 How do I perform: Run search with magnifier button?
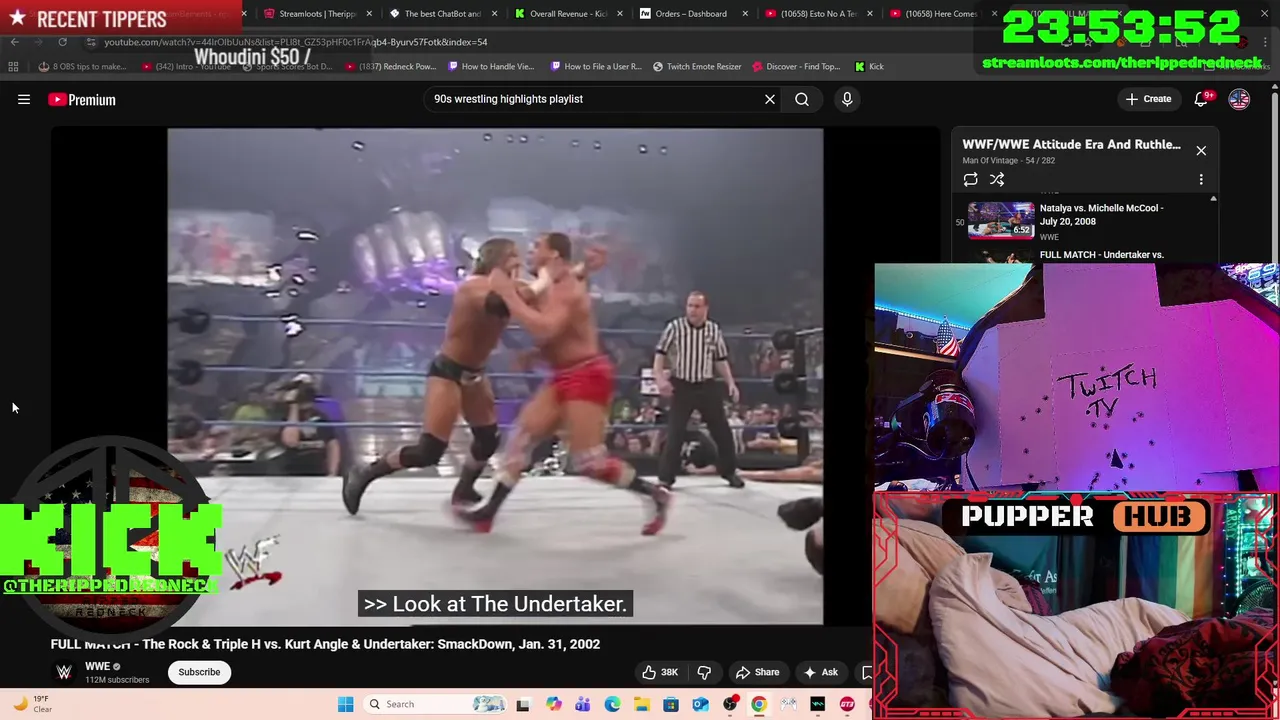[x=802, y=99]
